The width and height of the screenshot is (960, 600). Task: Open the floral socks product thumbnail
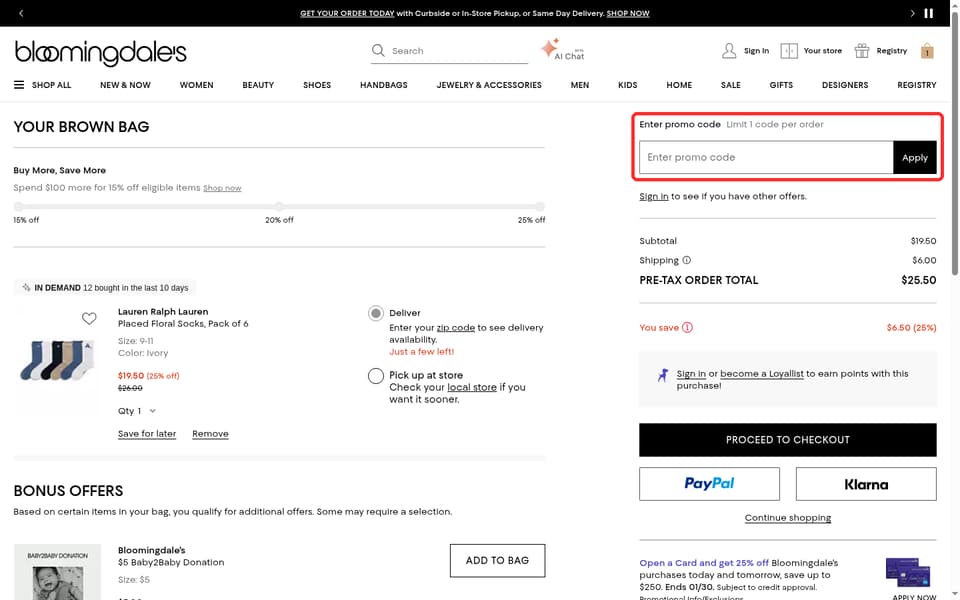(x=57, y=361)
